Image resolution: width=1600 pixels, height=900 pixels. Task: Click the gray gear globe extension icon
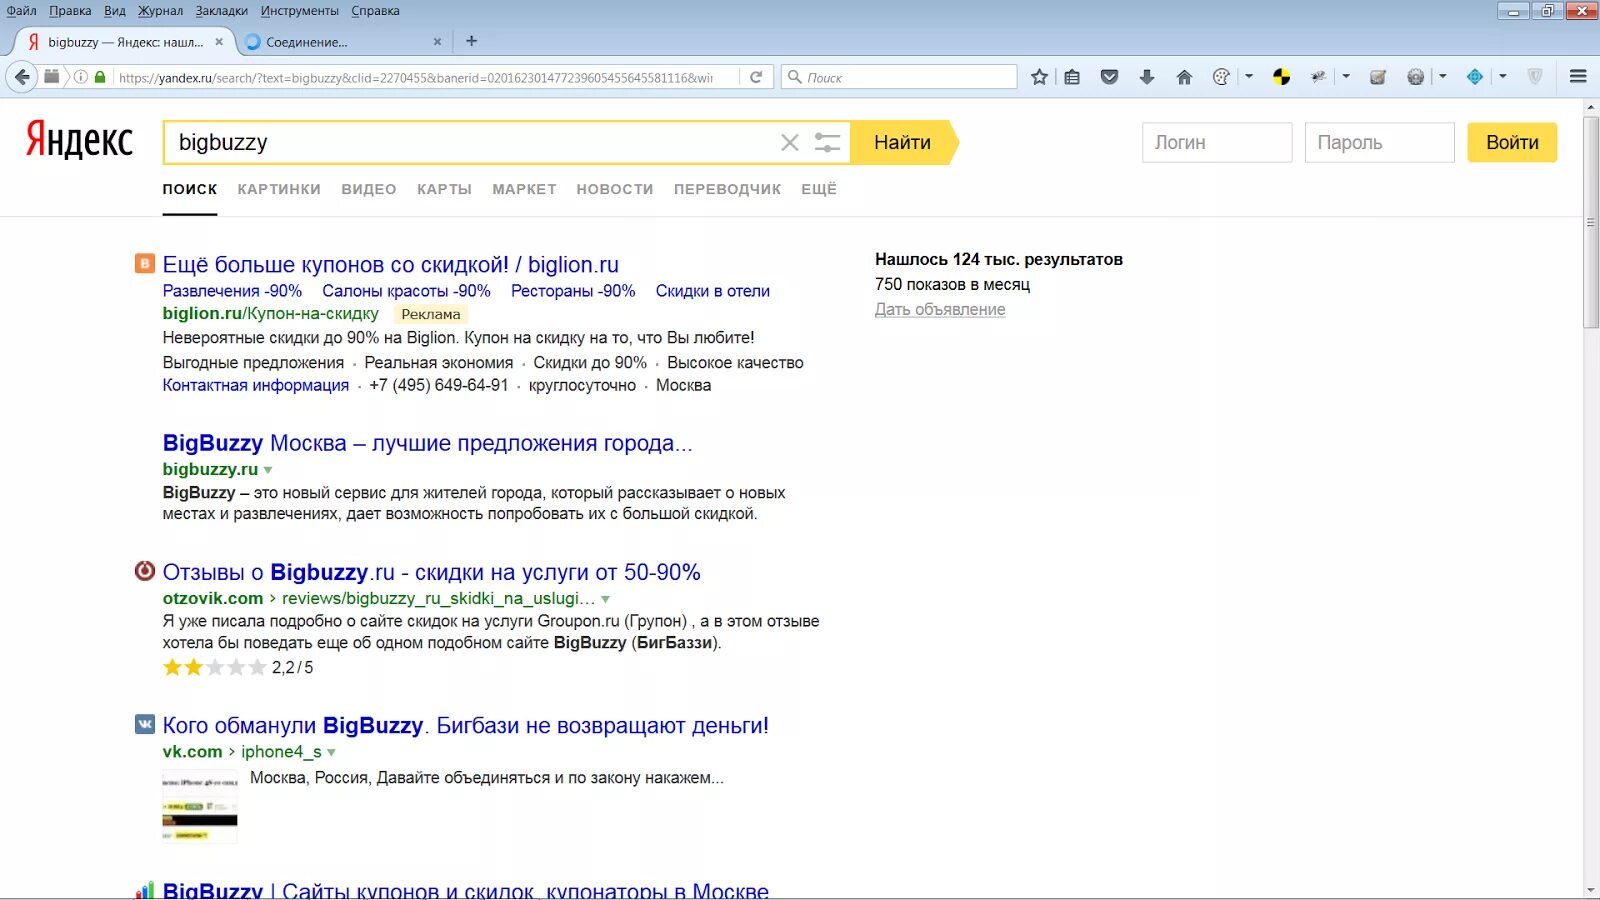click(x=1415, y=77)
